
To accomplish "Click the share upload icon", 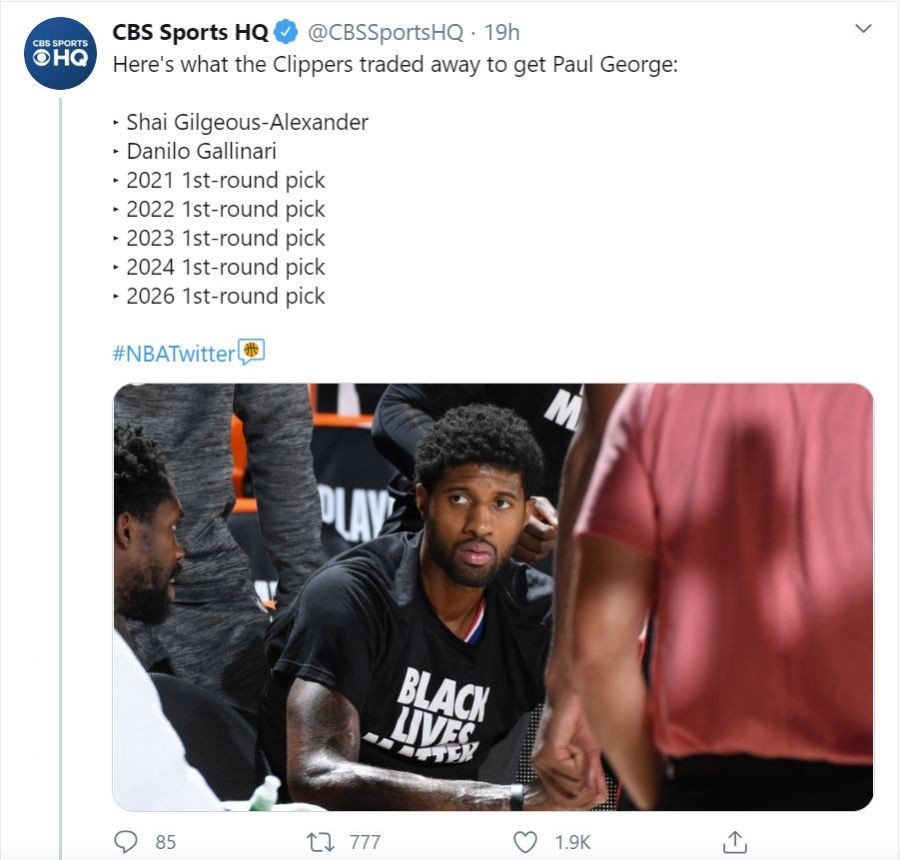I will [x=734, y=842].
